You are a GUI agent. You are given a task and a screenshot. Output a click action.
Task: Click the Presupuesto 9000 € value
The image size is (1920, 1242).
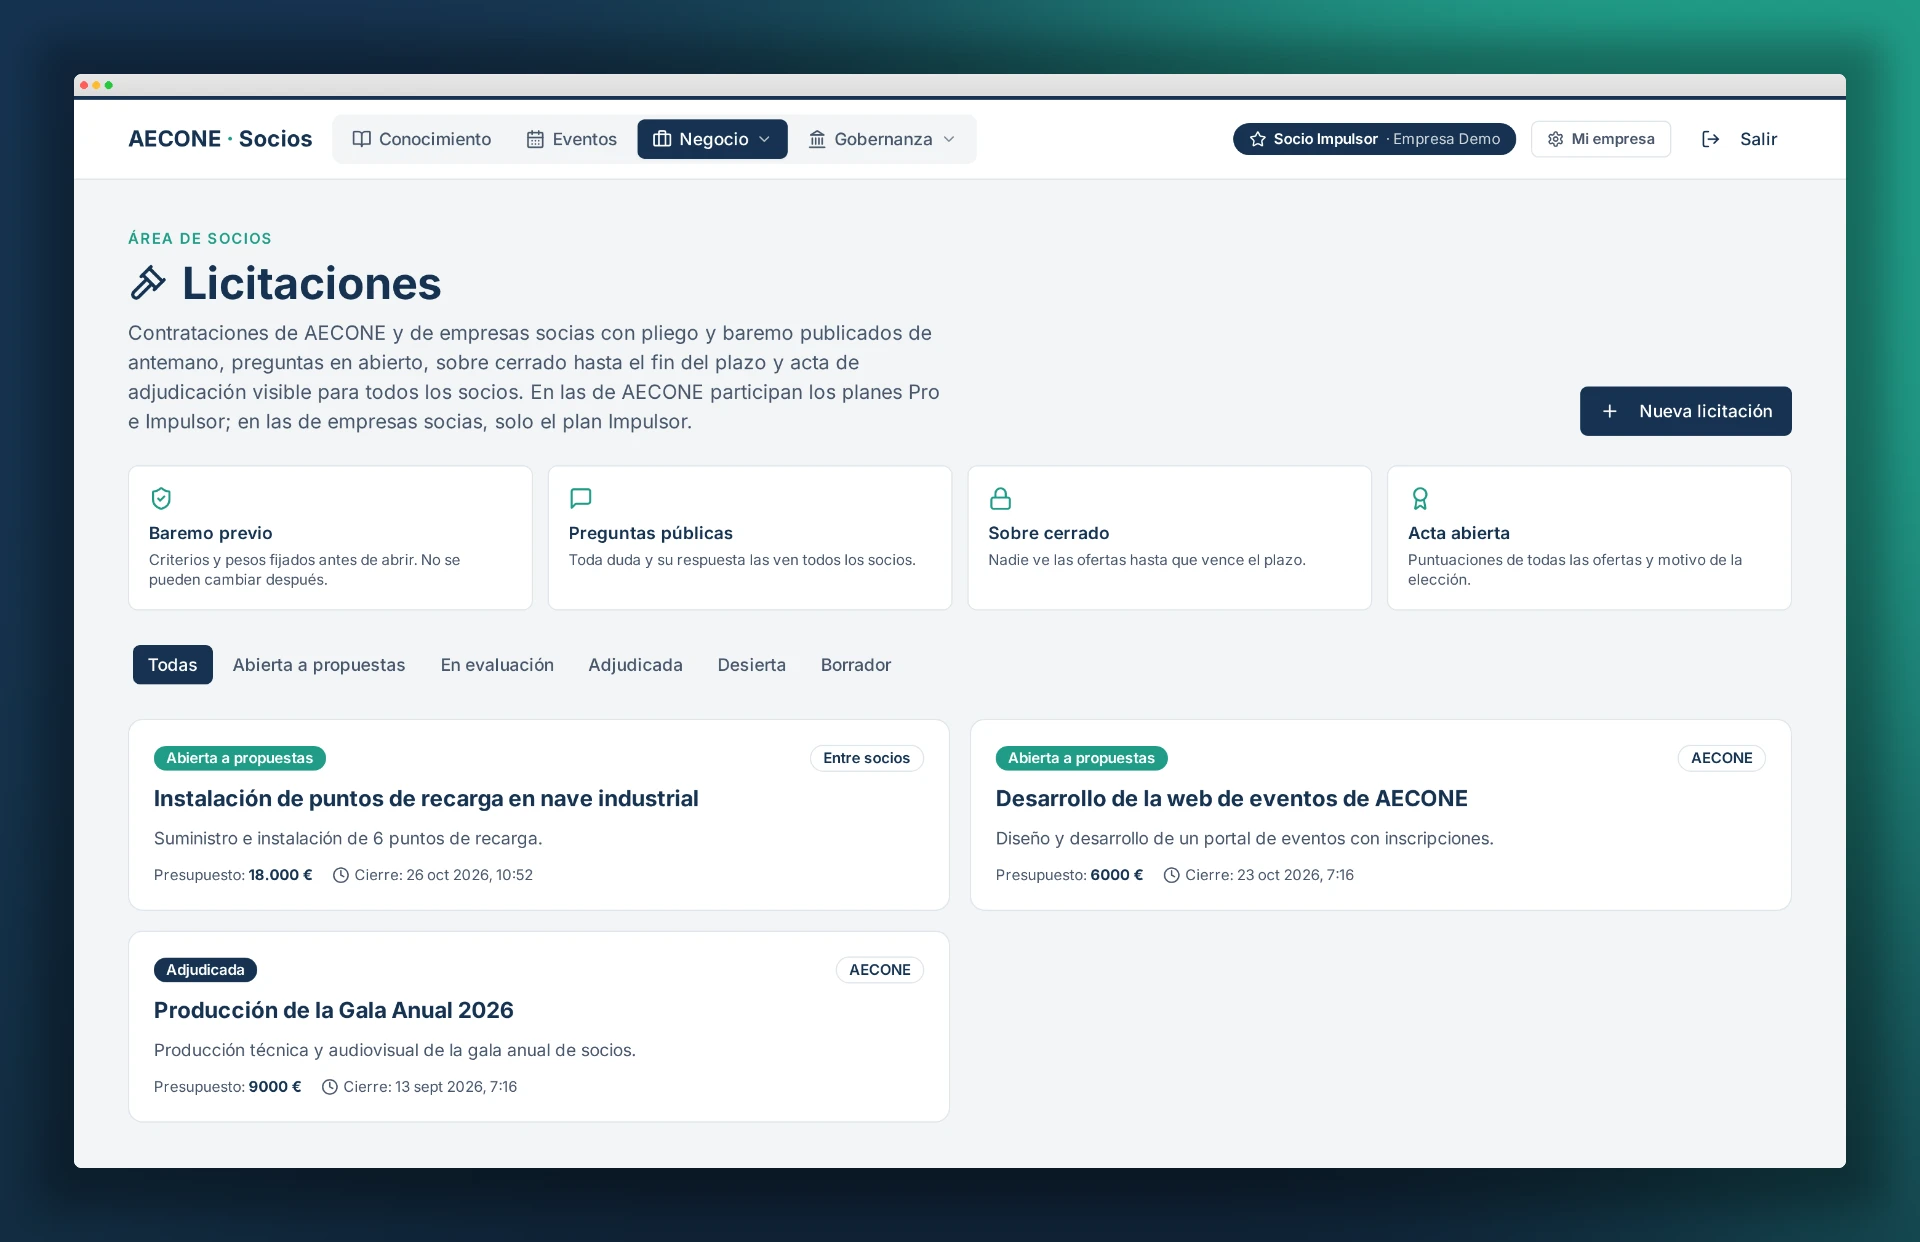tap(275, 1087)
